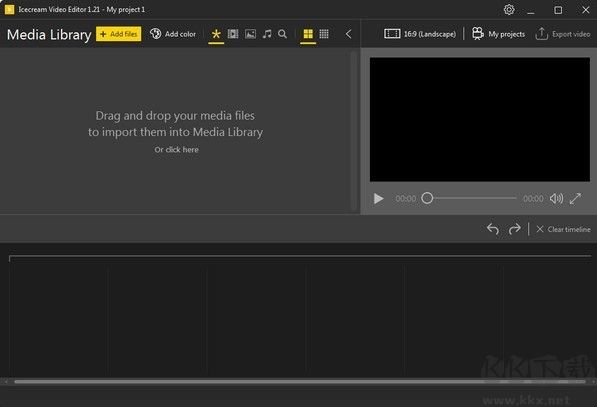The width and height of the screenshot is (597, 407).
Task: Click the preview seek slider handle
Action: click(427, 198)
